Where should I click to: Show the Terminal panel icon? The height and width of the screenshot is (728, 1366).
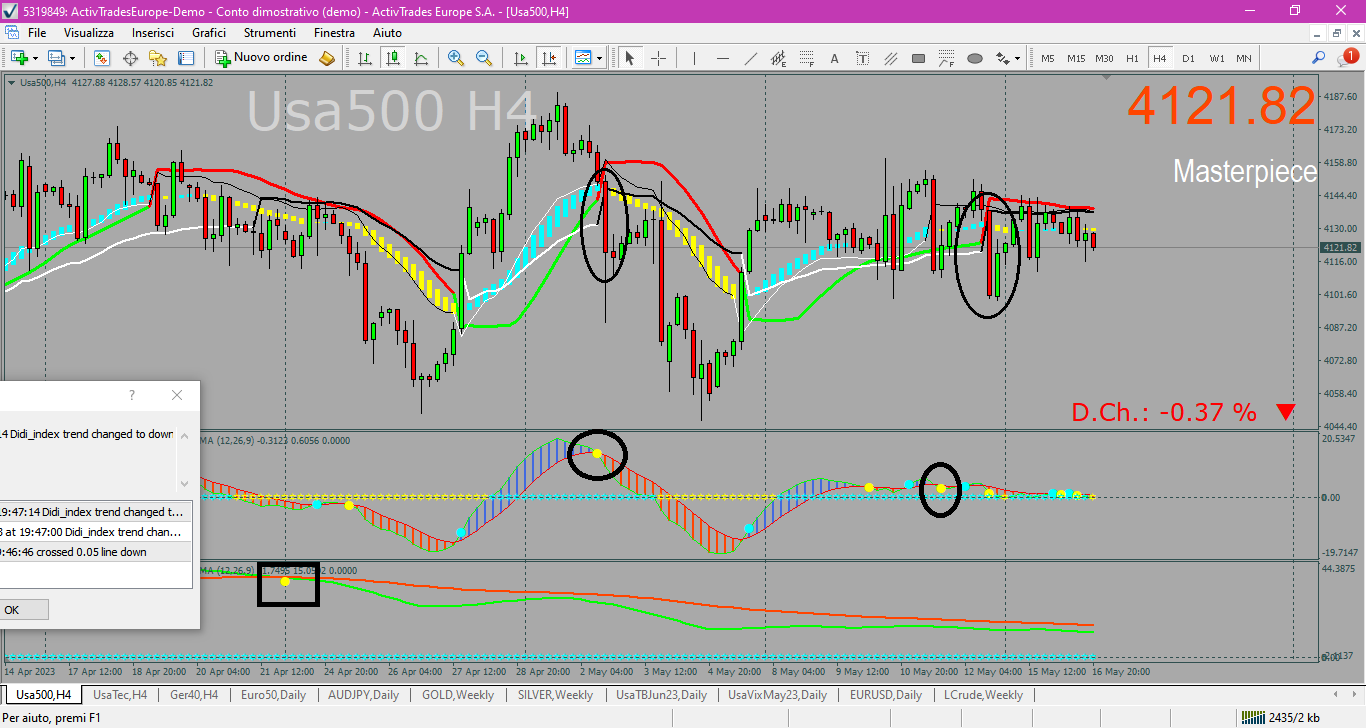click(186, 58)
